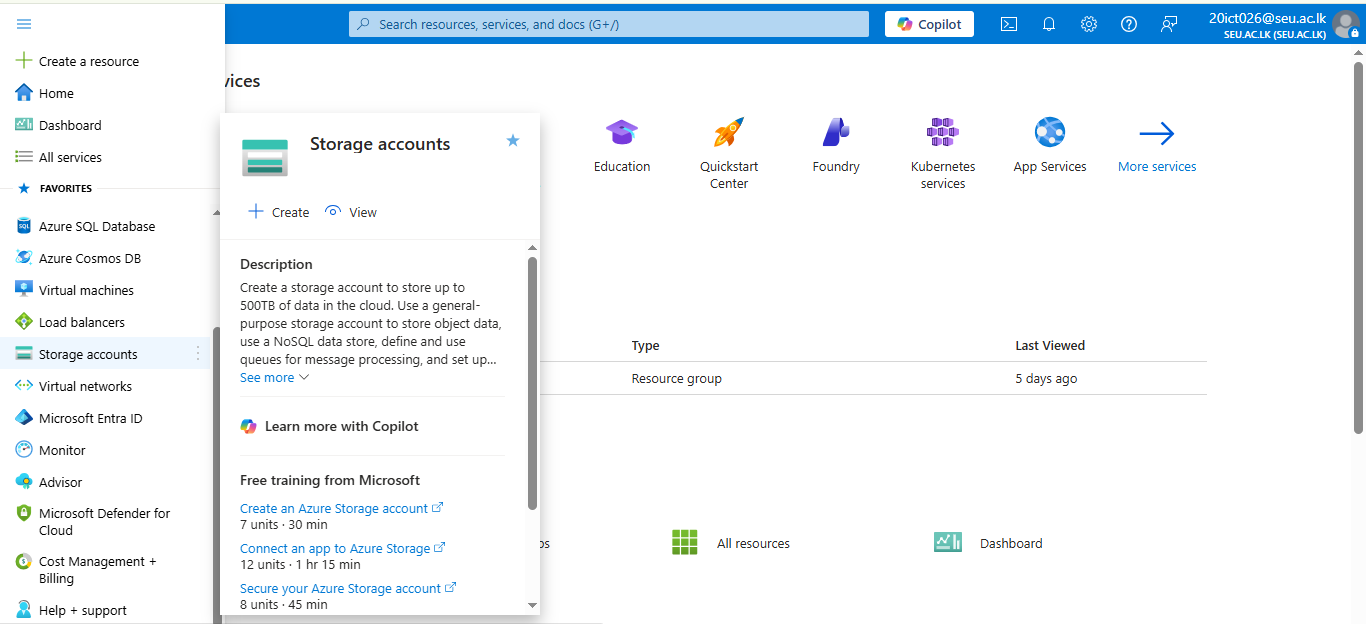Click the Last Viewed column header
The width and height of the screenshot is (1366, 624).
point(1050,345)
